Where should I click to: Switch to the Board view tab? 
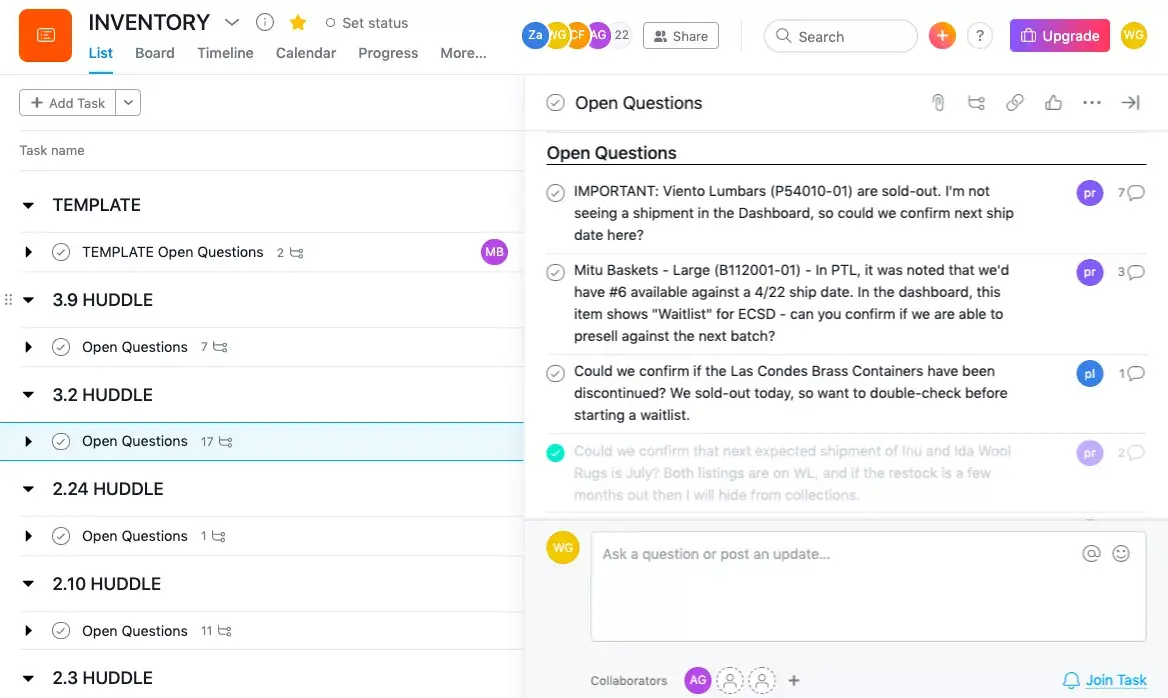155,53
